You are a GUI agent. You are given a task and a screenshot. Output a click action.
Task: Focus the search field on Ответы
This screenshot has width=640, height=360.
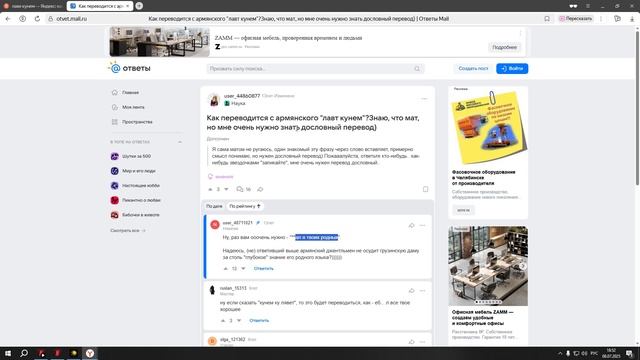pyautogui.click(x=315, y=69)
